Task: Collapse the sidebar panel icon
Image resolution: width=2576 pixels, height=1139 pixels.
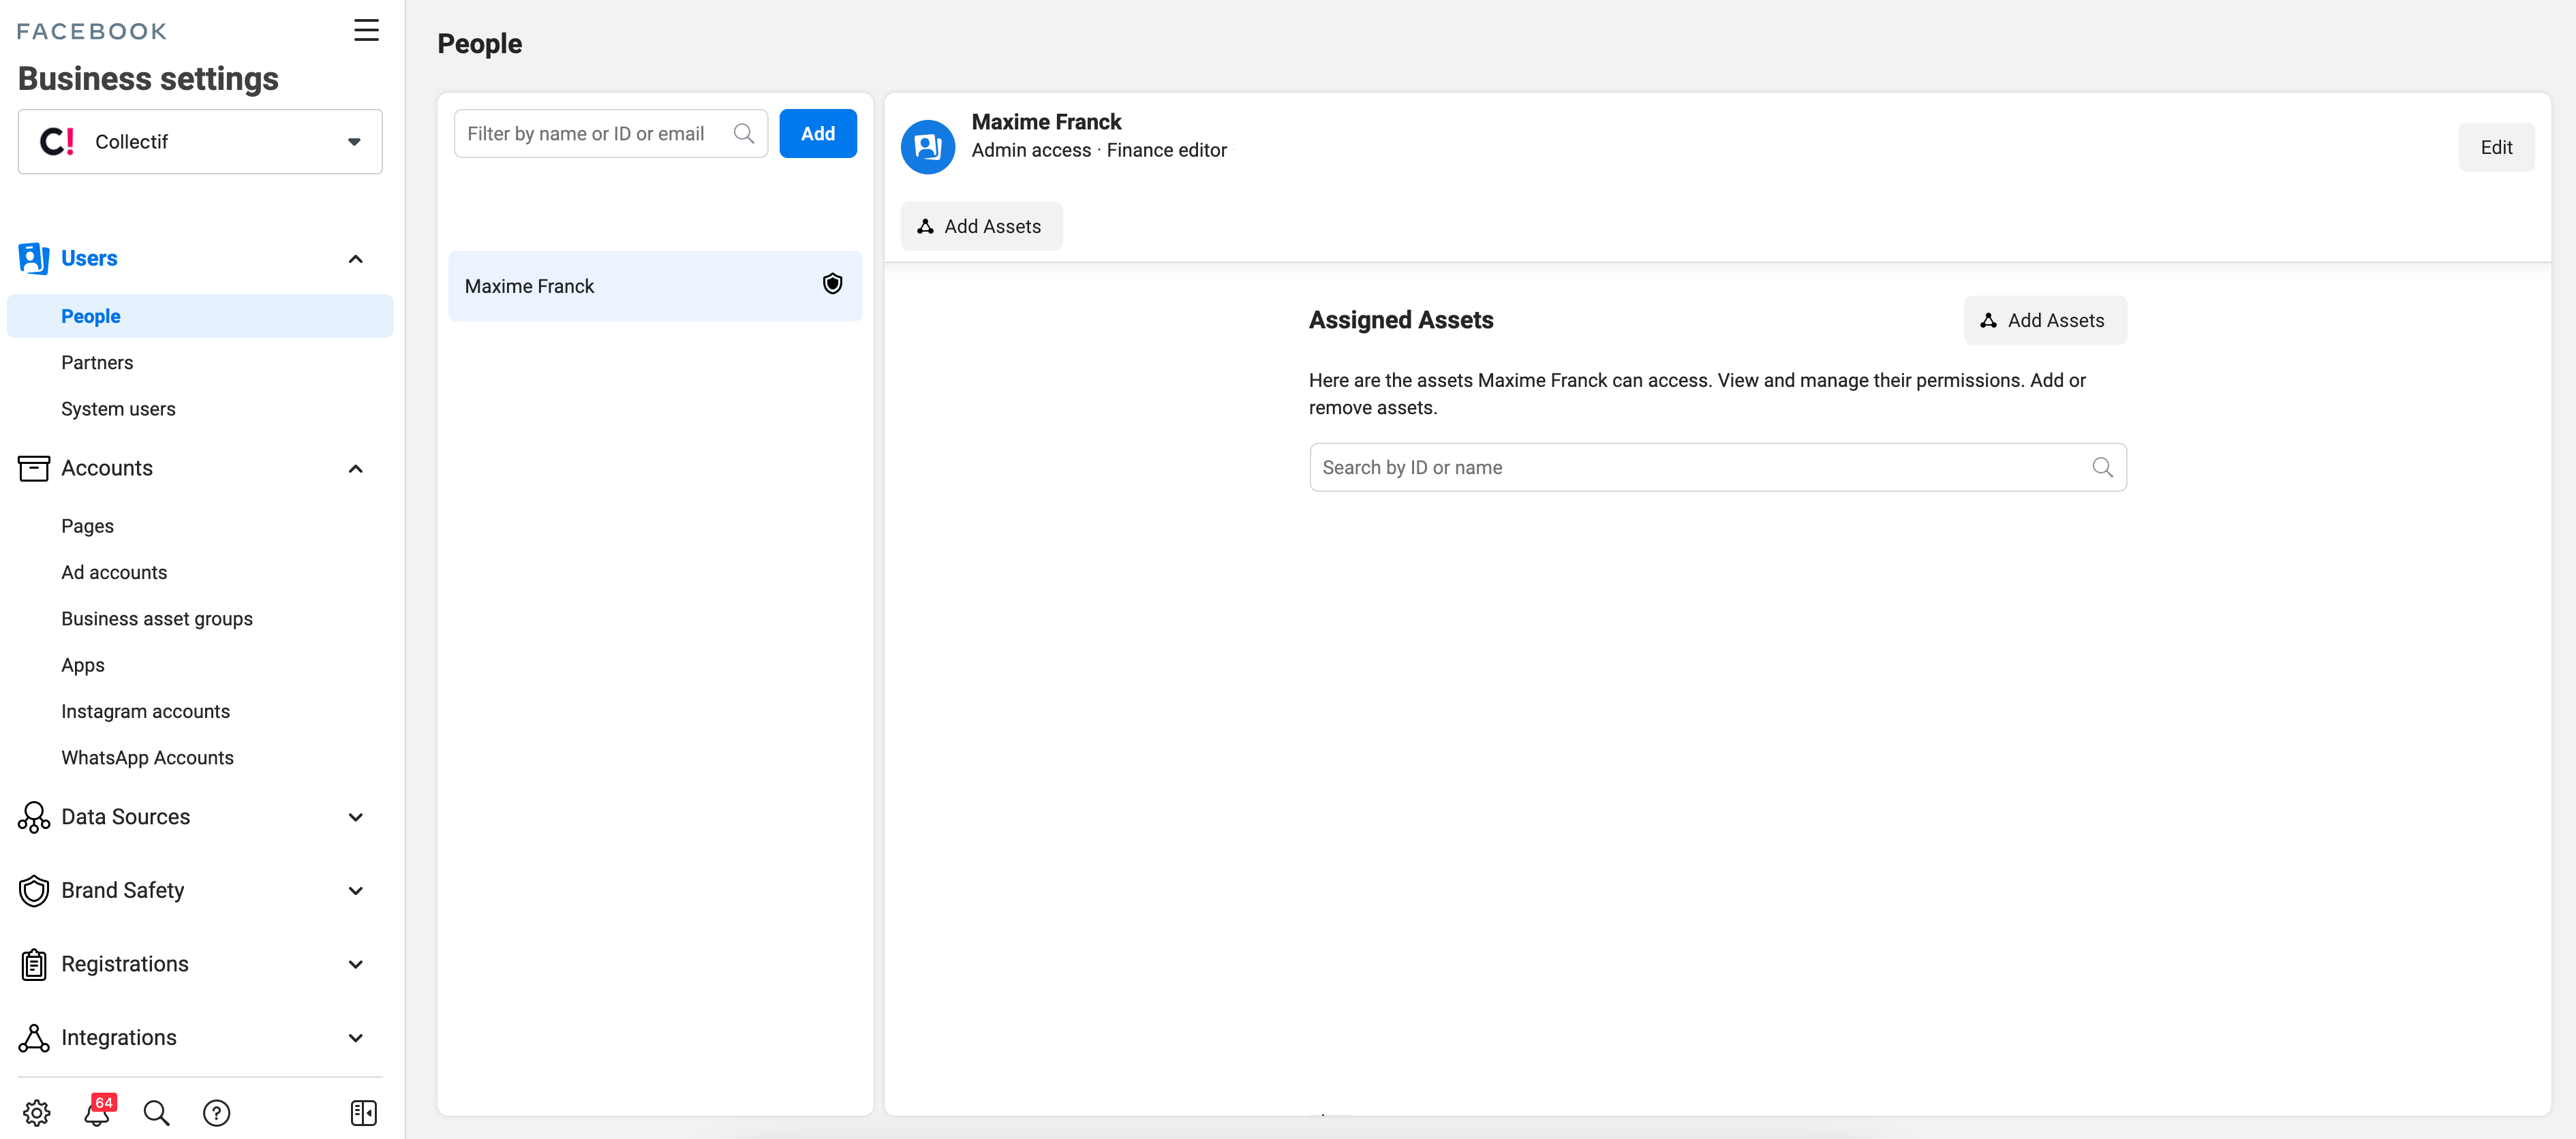Action: tap(364, 1112)
